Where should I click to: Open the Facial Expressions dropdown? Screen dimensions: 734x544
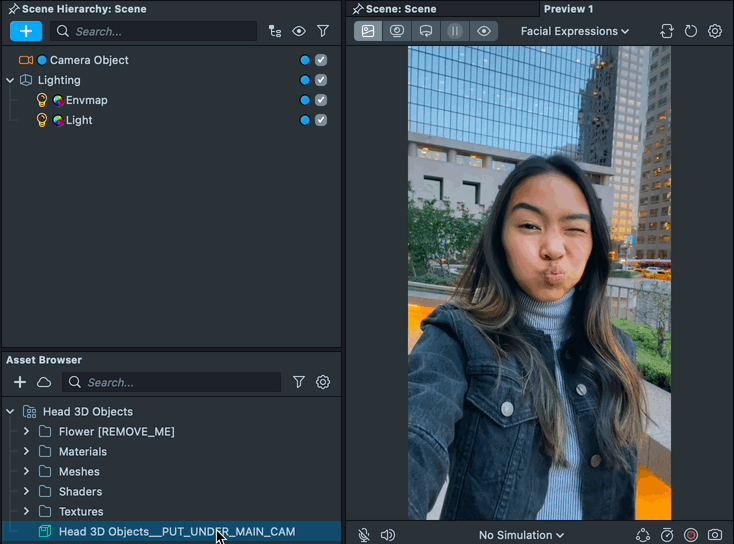point(575,31)
